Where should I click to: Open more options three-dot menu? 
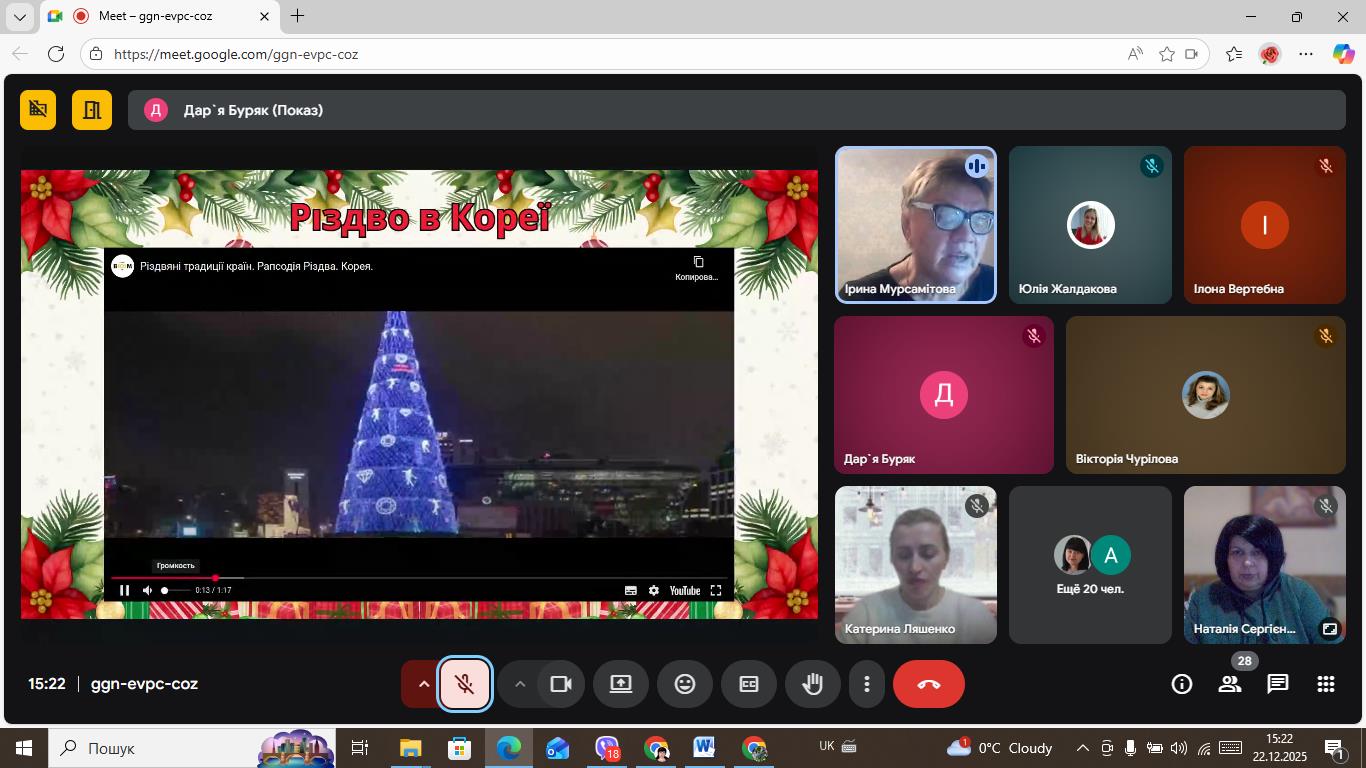[866, 684]
